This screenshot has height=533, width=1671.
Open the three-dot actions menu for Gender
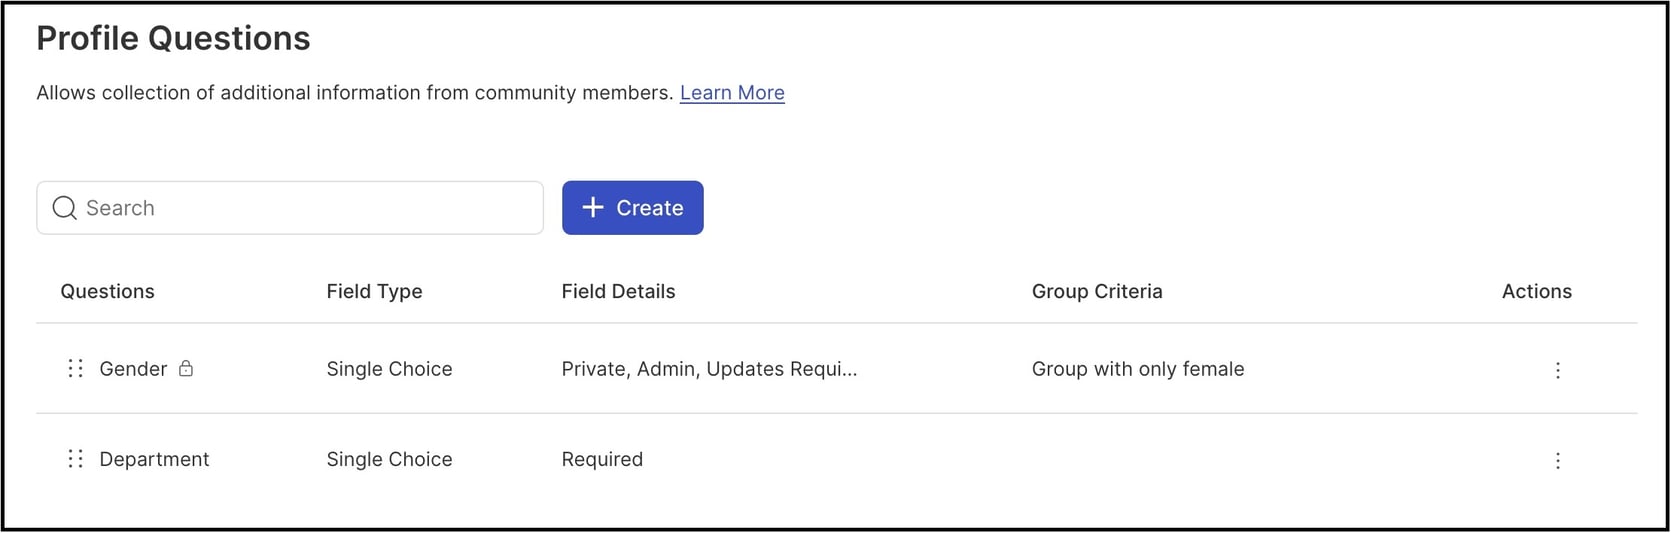[x=1557, y=370]
